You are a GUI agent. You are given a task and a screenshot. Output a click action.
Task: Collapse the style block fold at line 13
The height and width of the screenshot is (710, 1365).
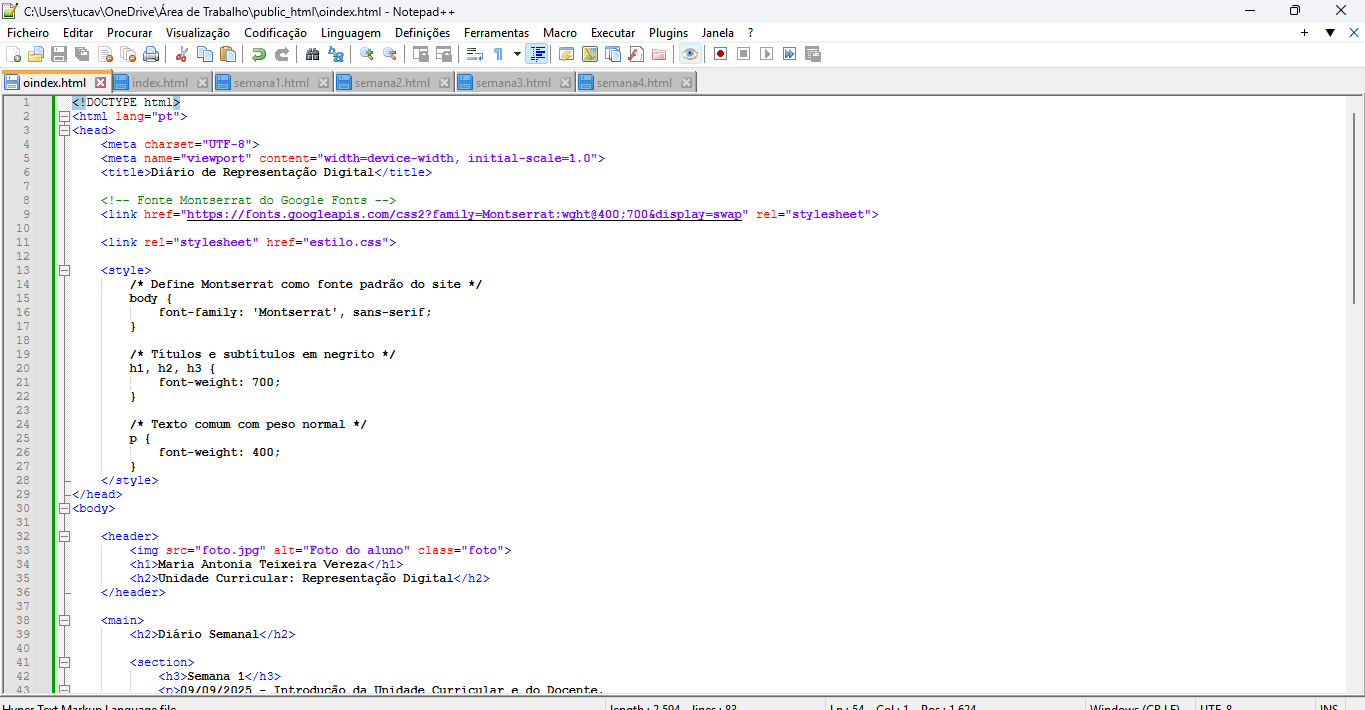pyautogui.click(x=63, y=270)
